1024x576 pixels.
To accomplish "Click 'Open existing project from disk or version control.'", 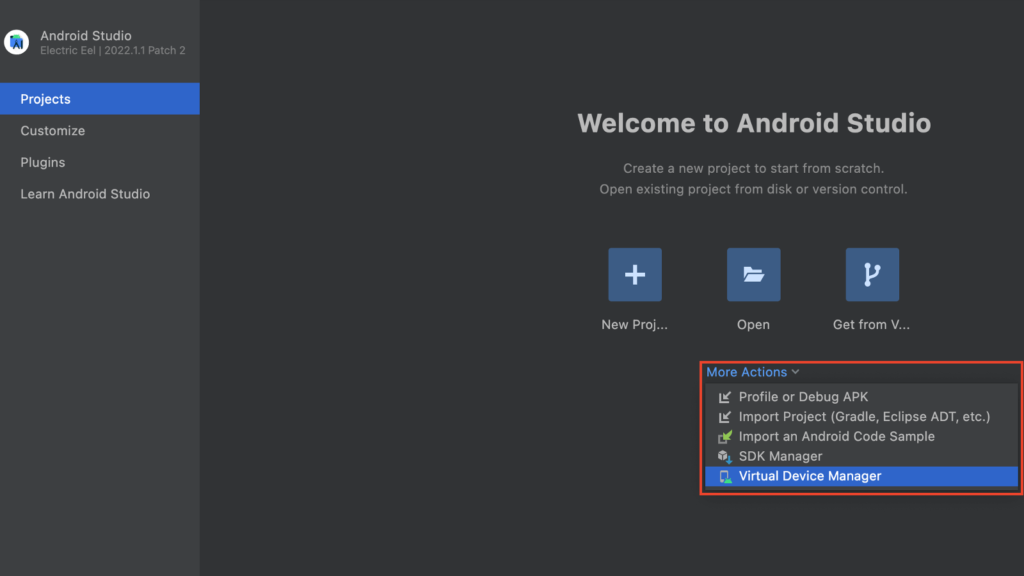I will [753, 189].
